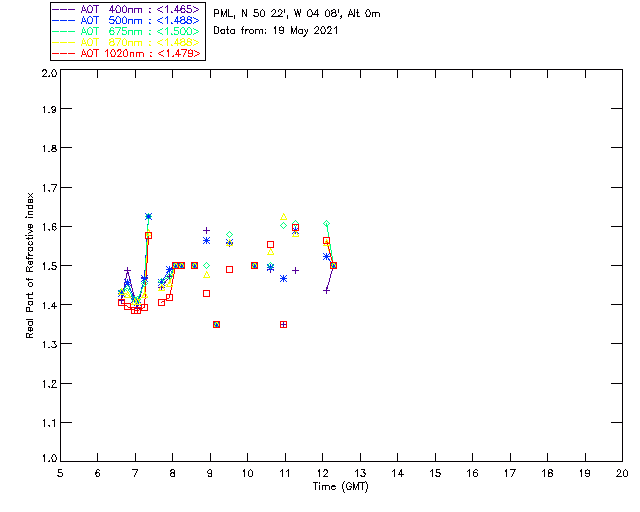Click the y-axis tick label 1.1

[x=49, y=423]
